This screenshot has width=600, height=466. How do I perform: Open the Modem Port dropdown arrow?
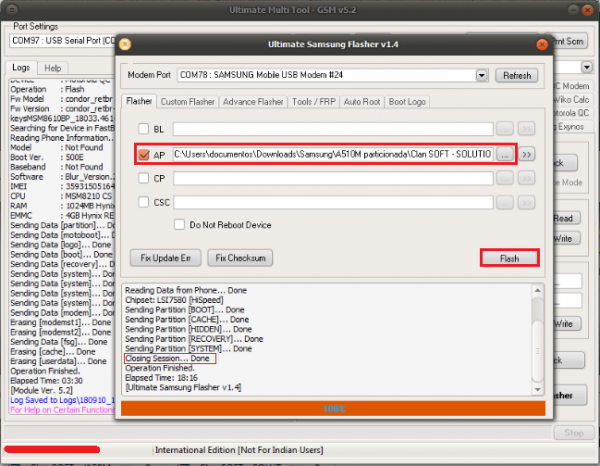(482, 75)
